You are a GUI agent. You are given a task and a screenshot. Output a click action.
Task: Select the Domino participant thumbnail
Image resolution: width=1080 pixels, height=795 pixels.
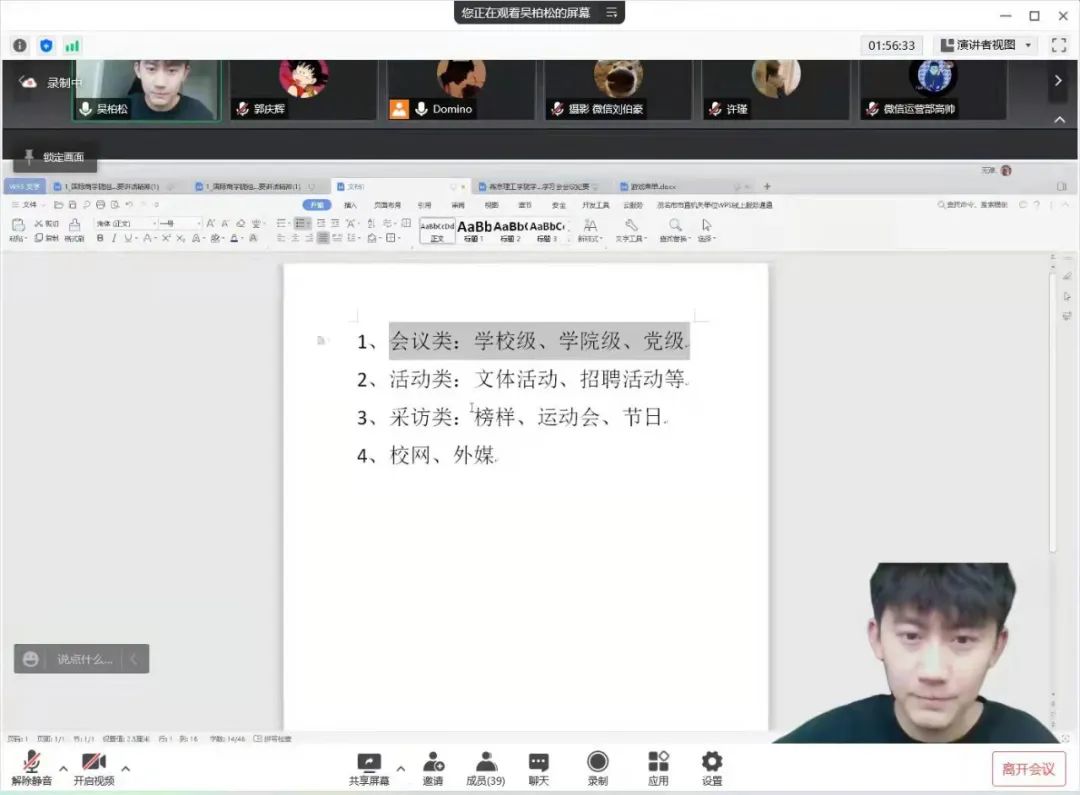point(461,89)
